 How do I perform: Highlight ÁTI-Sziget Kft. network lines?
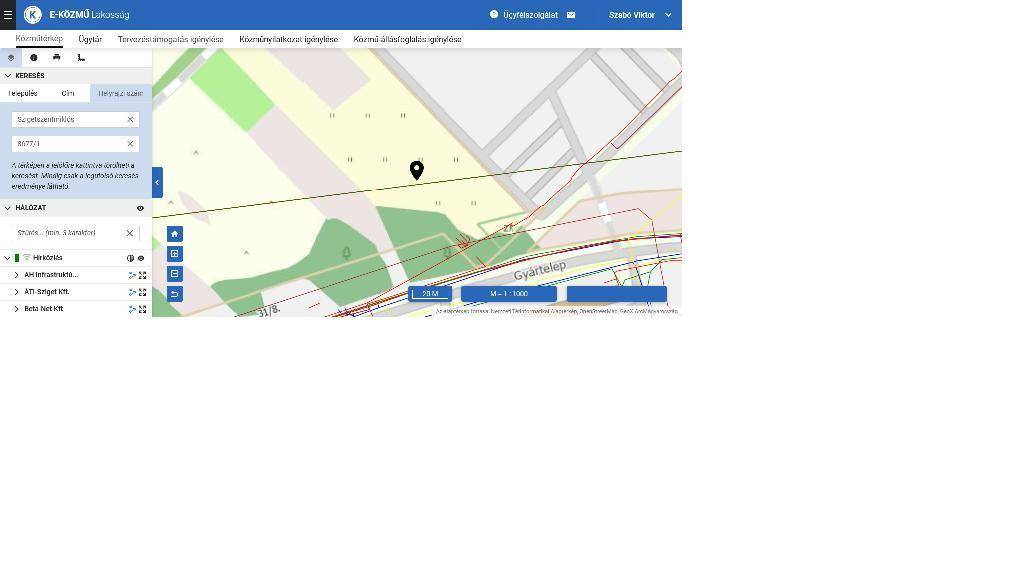pos(132,293)
